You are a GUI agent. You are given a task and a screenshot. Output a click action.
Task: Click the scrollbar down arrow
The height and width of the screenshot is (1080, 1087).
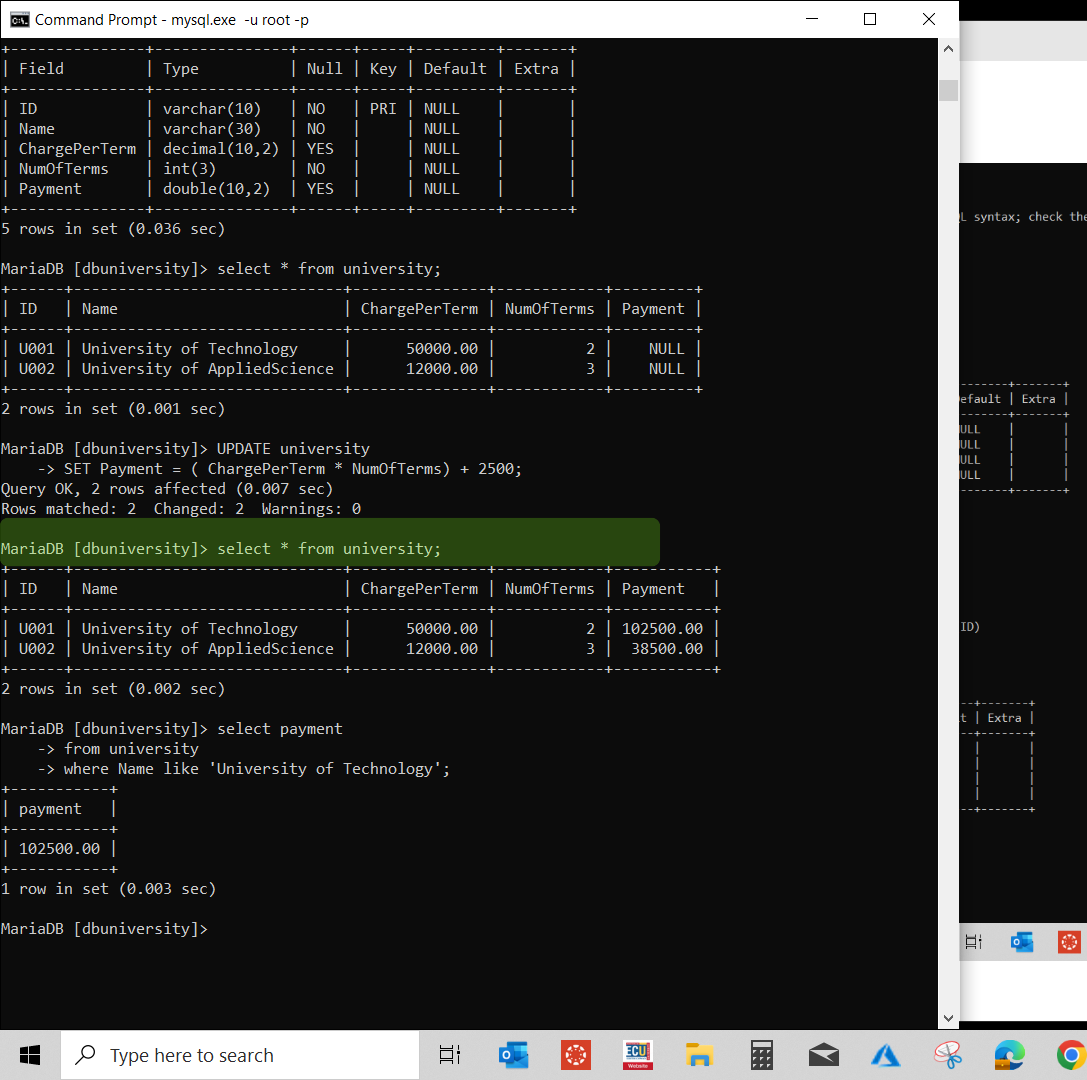tap(947, 1017)
